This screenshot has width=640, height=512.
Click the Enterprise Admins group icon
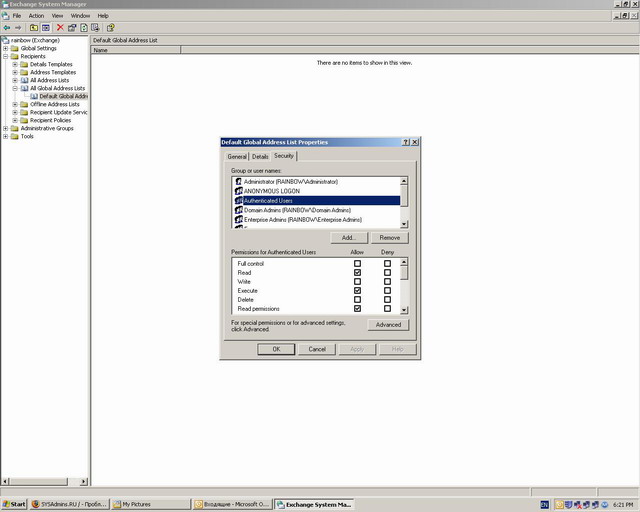tap(239, 219)
